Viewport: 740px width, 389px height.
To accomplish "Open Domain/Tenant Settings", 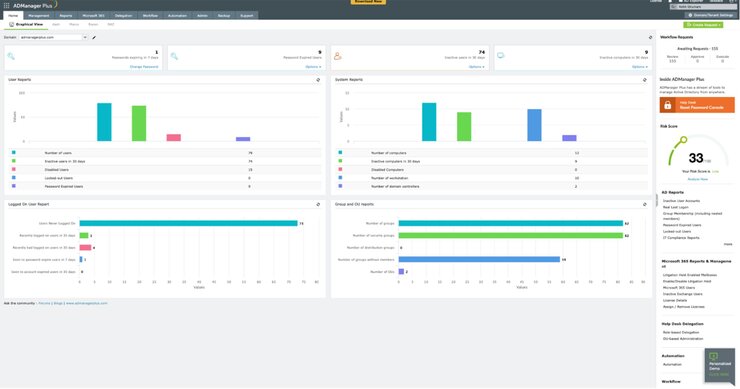I will pyautogui.click(x=711, y=15).
